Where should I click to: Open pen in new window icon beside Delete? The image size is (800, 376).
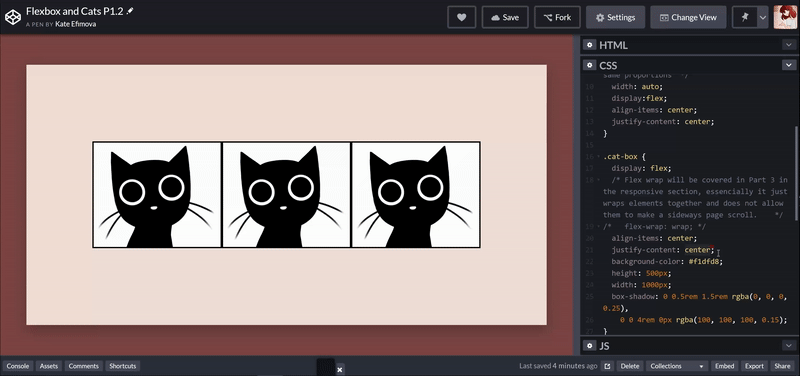[x=608, y=366]
